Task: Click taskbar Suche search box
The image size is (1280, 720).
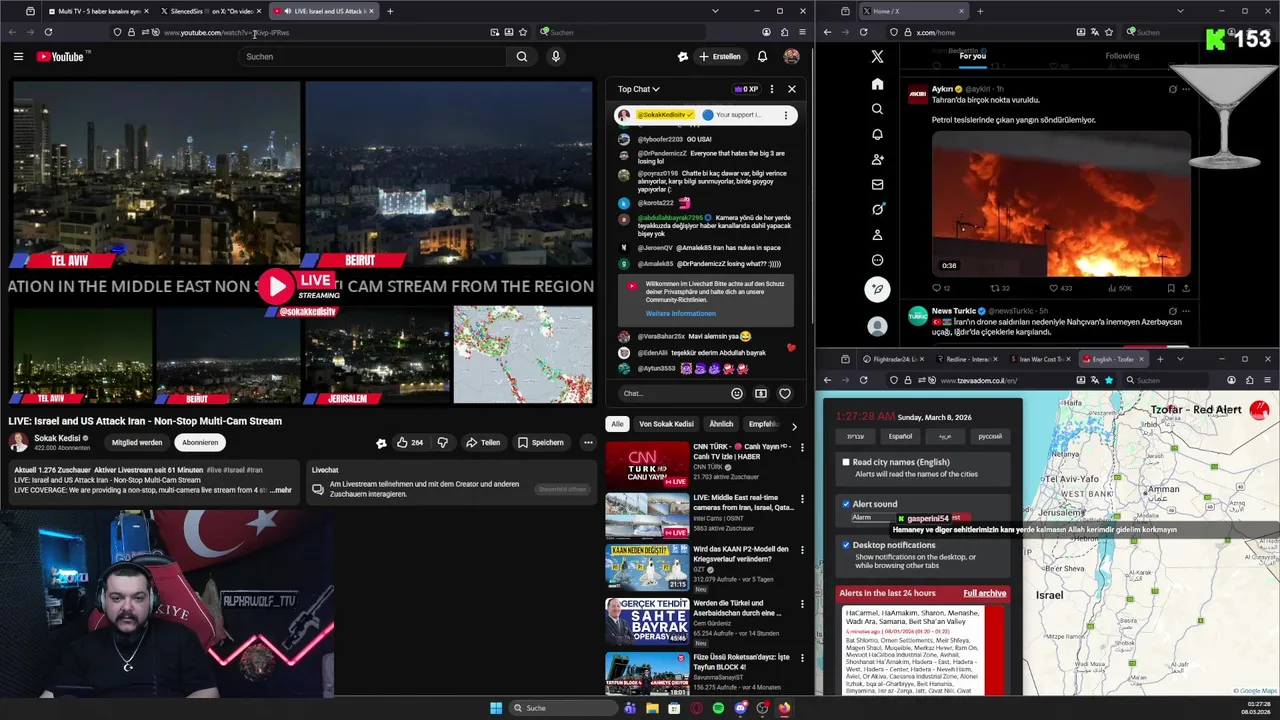Action: click(563, 708)
